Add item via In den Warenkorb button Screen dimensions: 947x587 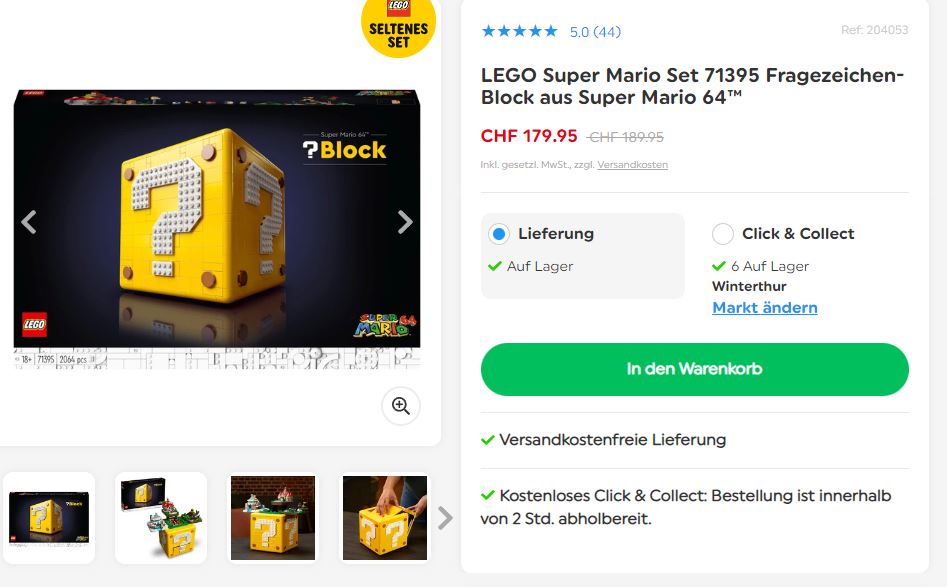tap(695, 369)
